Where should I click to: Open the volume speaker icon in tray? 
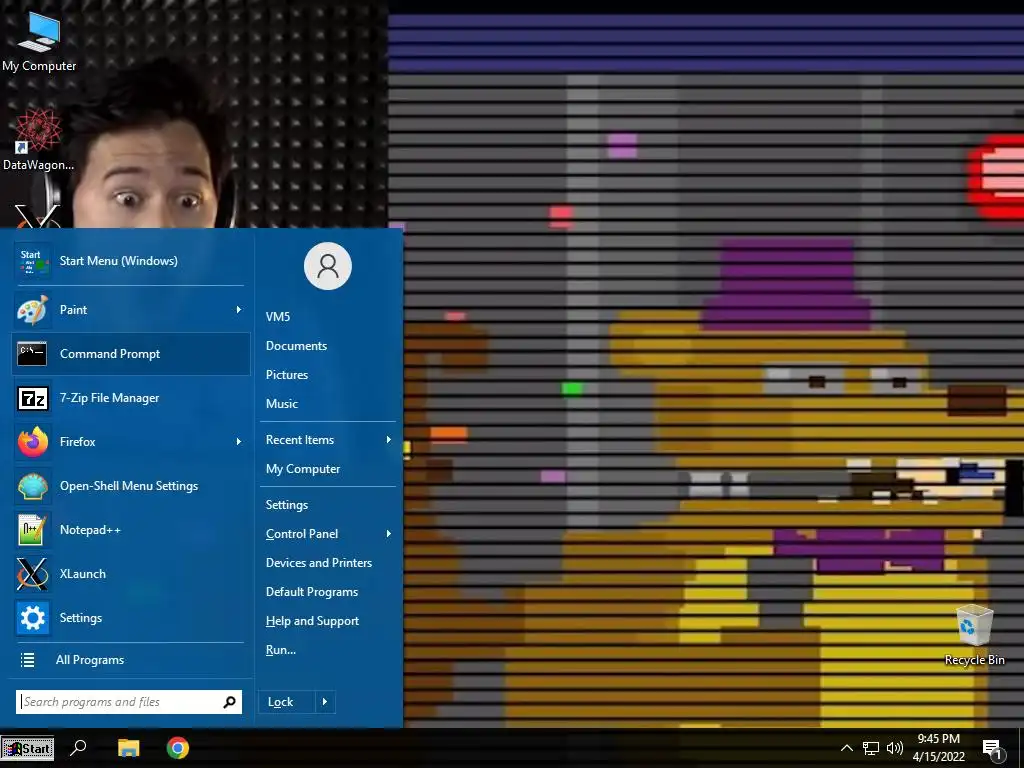click(x=895, y=748)
